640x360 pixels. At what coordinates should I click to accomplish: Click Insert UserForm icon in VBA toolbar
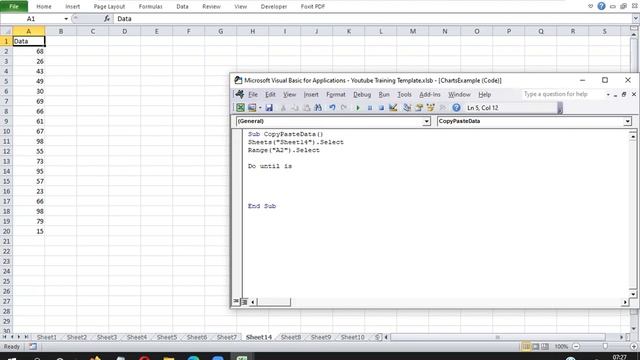[252, 108]
